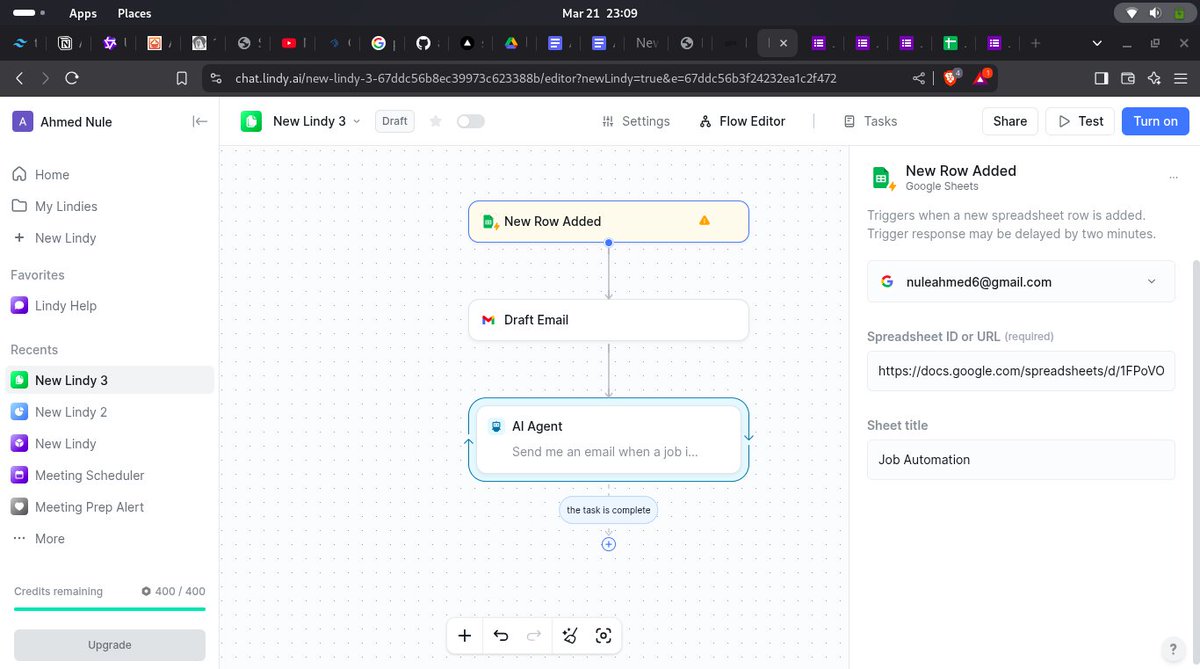Viewport: 1200px width, 669px height.
Task: Open the panel three-dot options menu
Action: coord(1173,178)
